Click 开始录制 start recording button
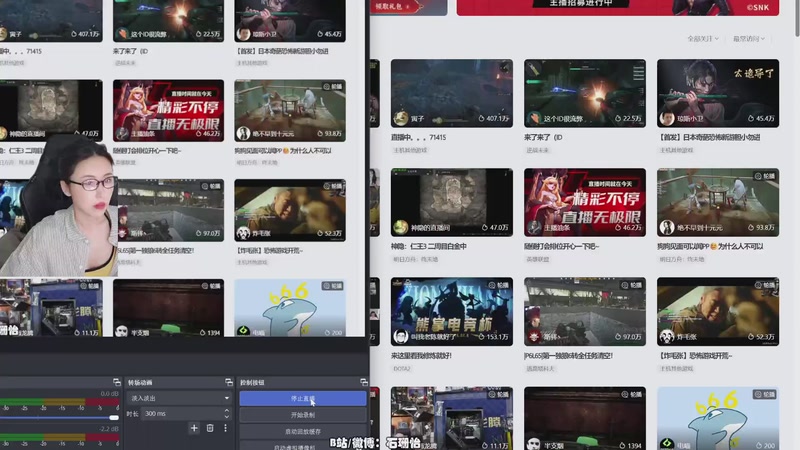Viewport: 800px width, 450px height. (x=303, y=415)
